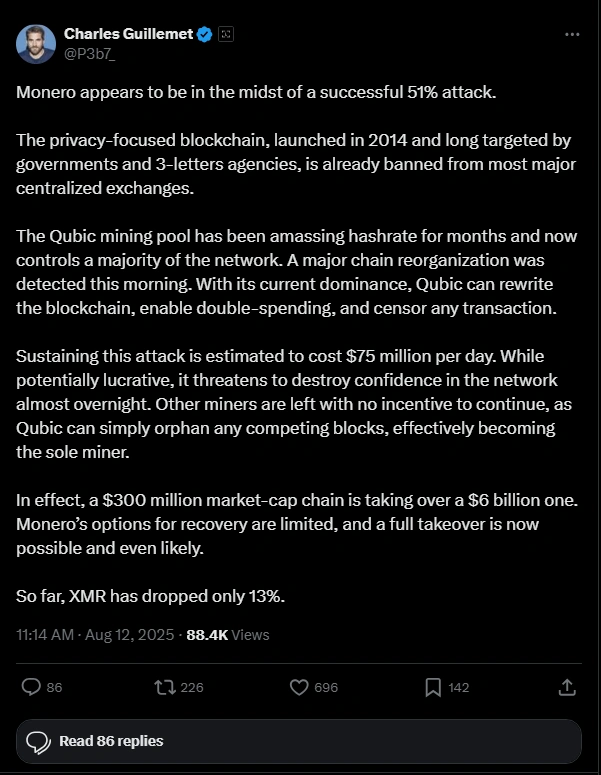Click the 86 reply count beside the bubble
Viewport: 601px width, 775px height.
[54, 688]
